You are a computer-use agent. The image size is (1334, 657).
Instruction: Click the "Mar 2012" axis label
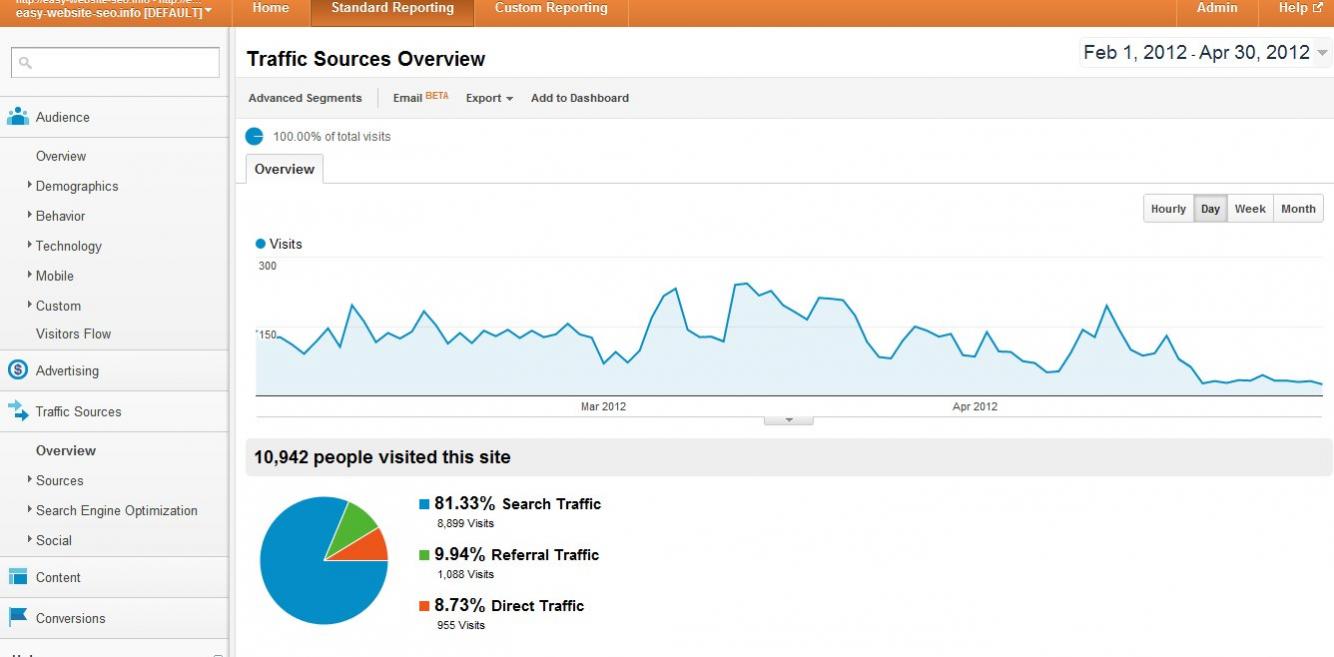click(603, 406)
